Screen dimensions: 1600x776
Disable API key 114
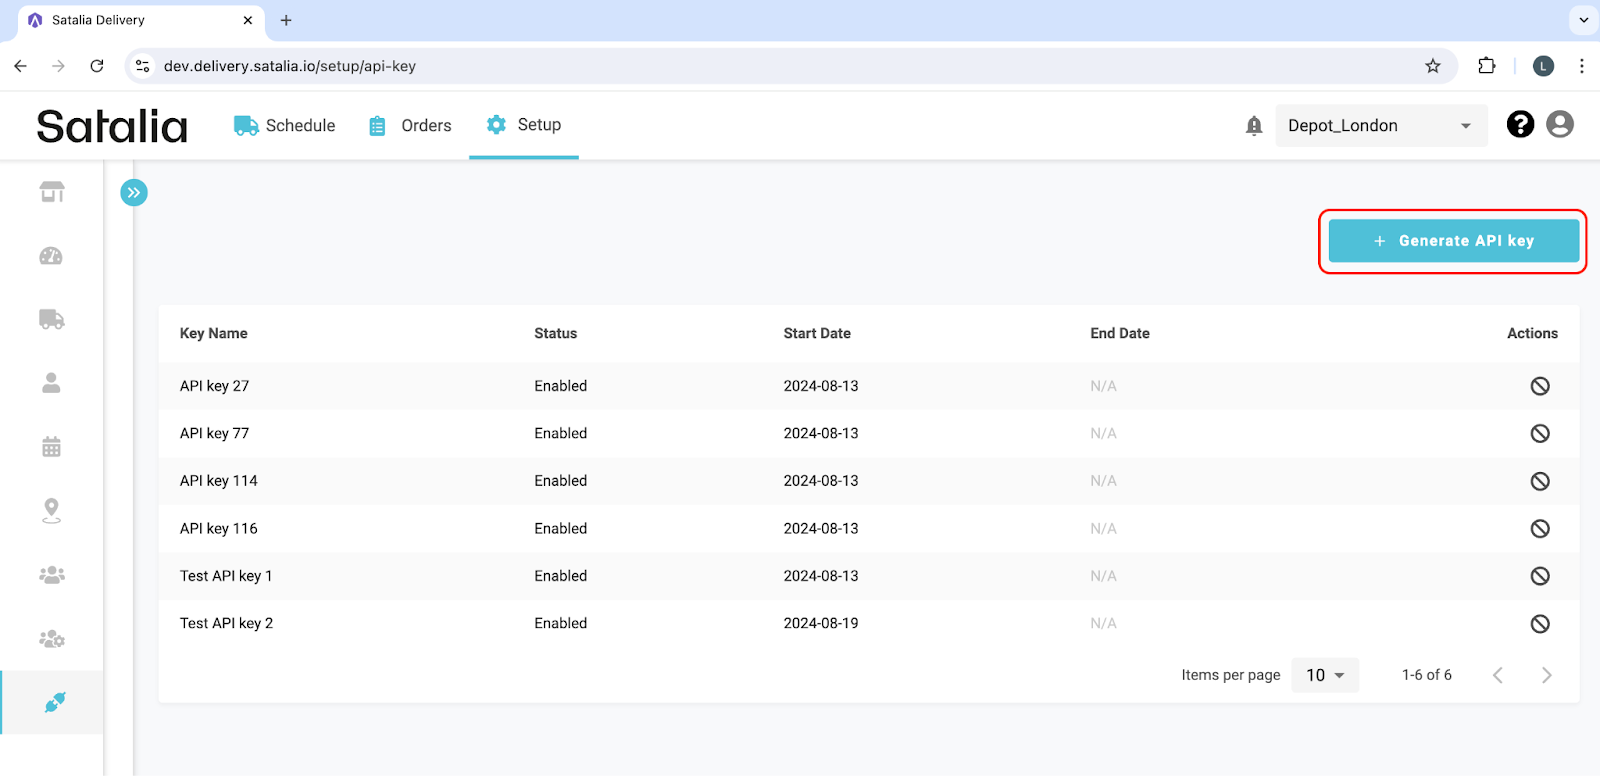[x=1539, y=481]
